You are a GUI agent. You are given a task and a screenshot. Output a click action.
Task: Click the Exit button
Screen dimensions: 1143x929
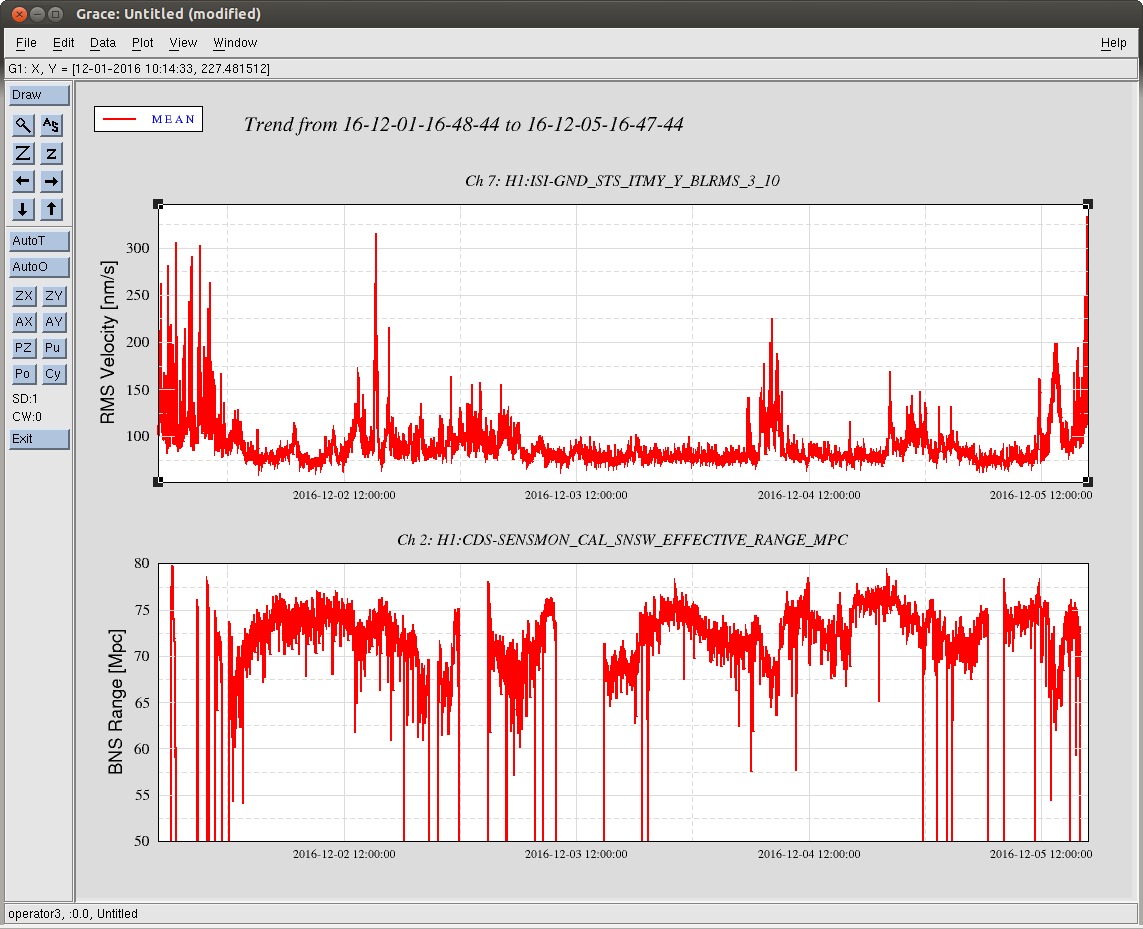(39, 439)
